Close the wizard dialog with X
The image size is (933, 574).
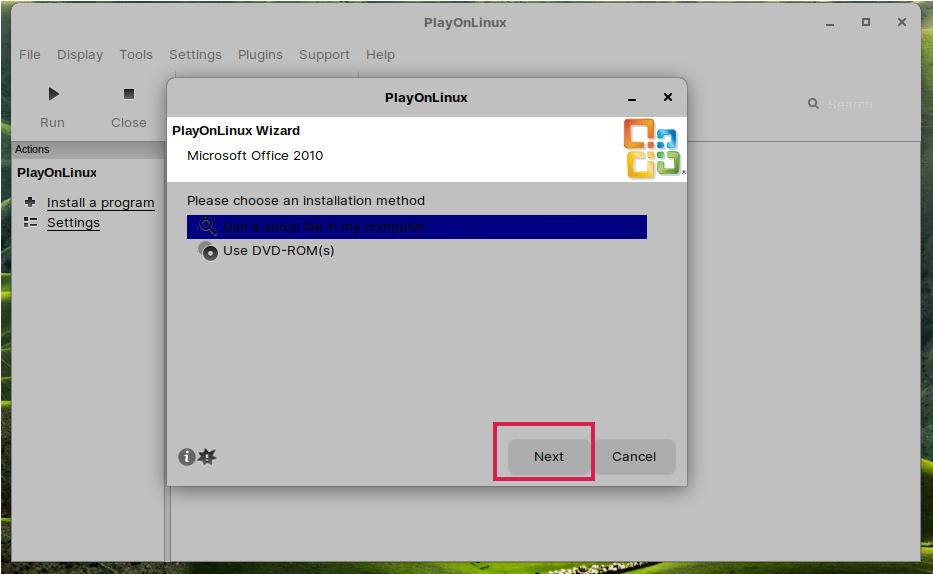click(668, 97)
